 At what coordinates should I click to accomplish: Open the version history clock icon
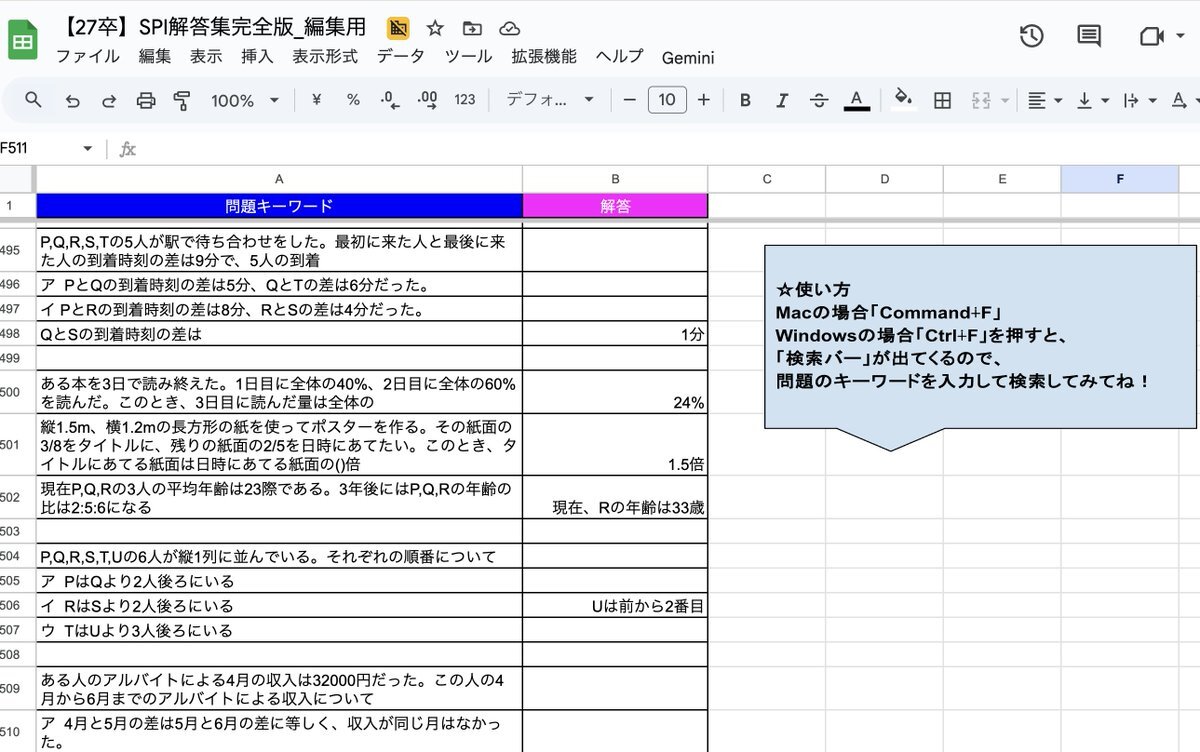click(1031, 37)
